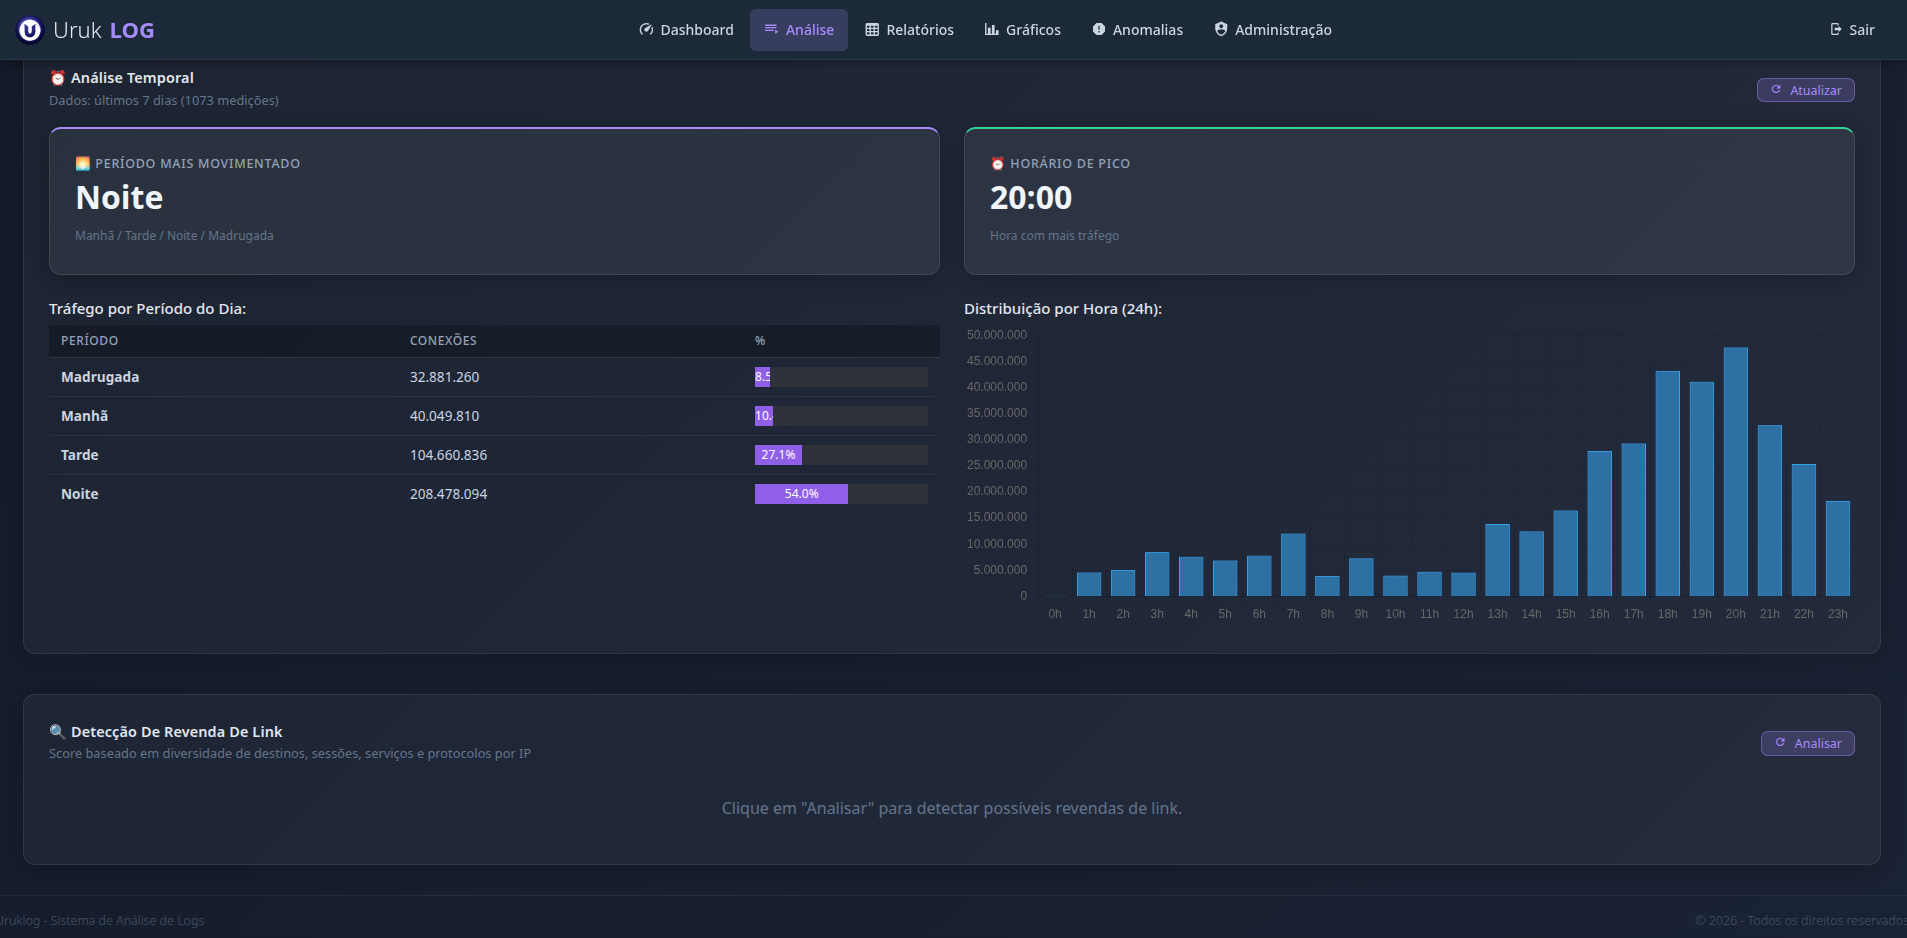Click the 7h bar in the hourly chart
1907x938 pixels.
click(x=1293, y=565)
